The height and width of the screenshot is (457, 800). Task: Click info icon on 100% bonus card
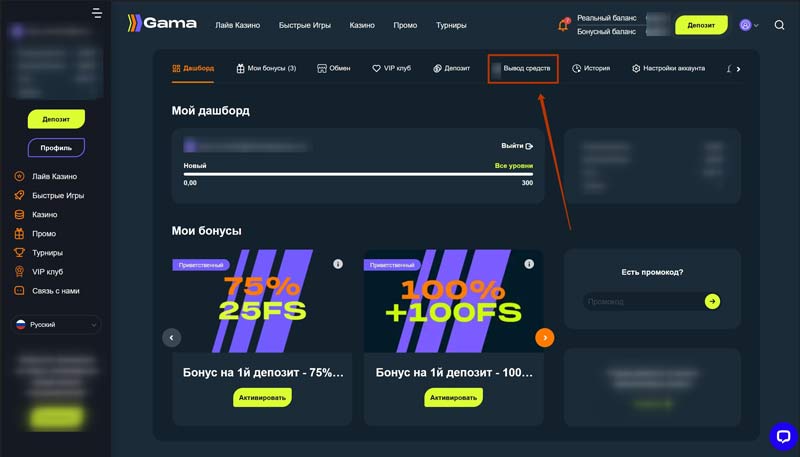[529, 264]
